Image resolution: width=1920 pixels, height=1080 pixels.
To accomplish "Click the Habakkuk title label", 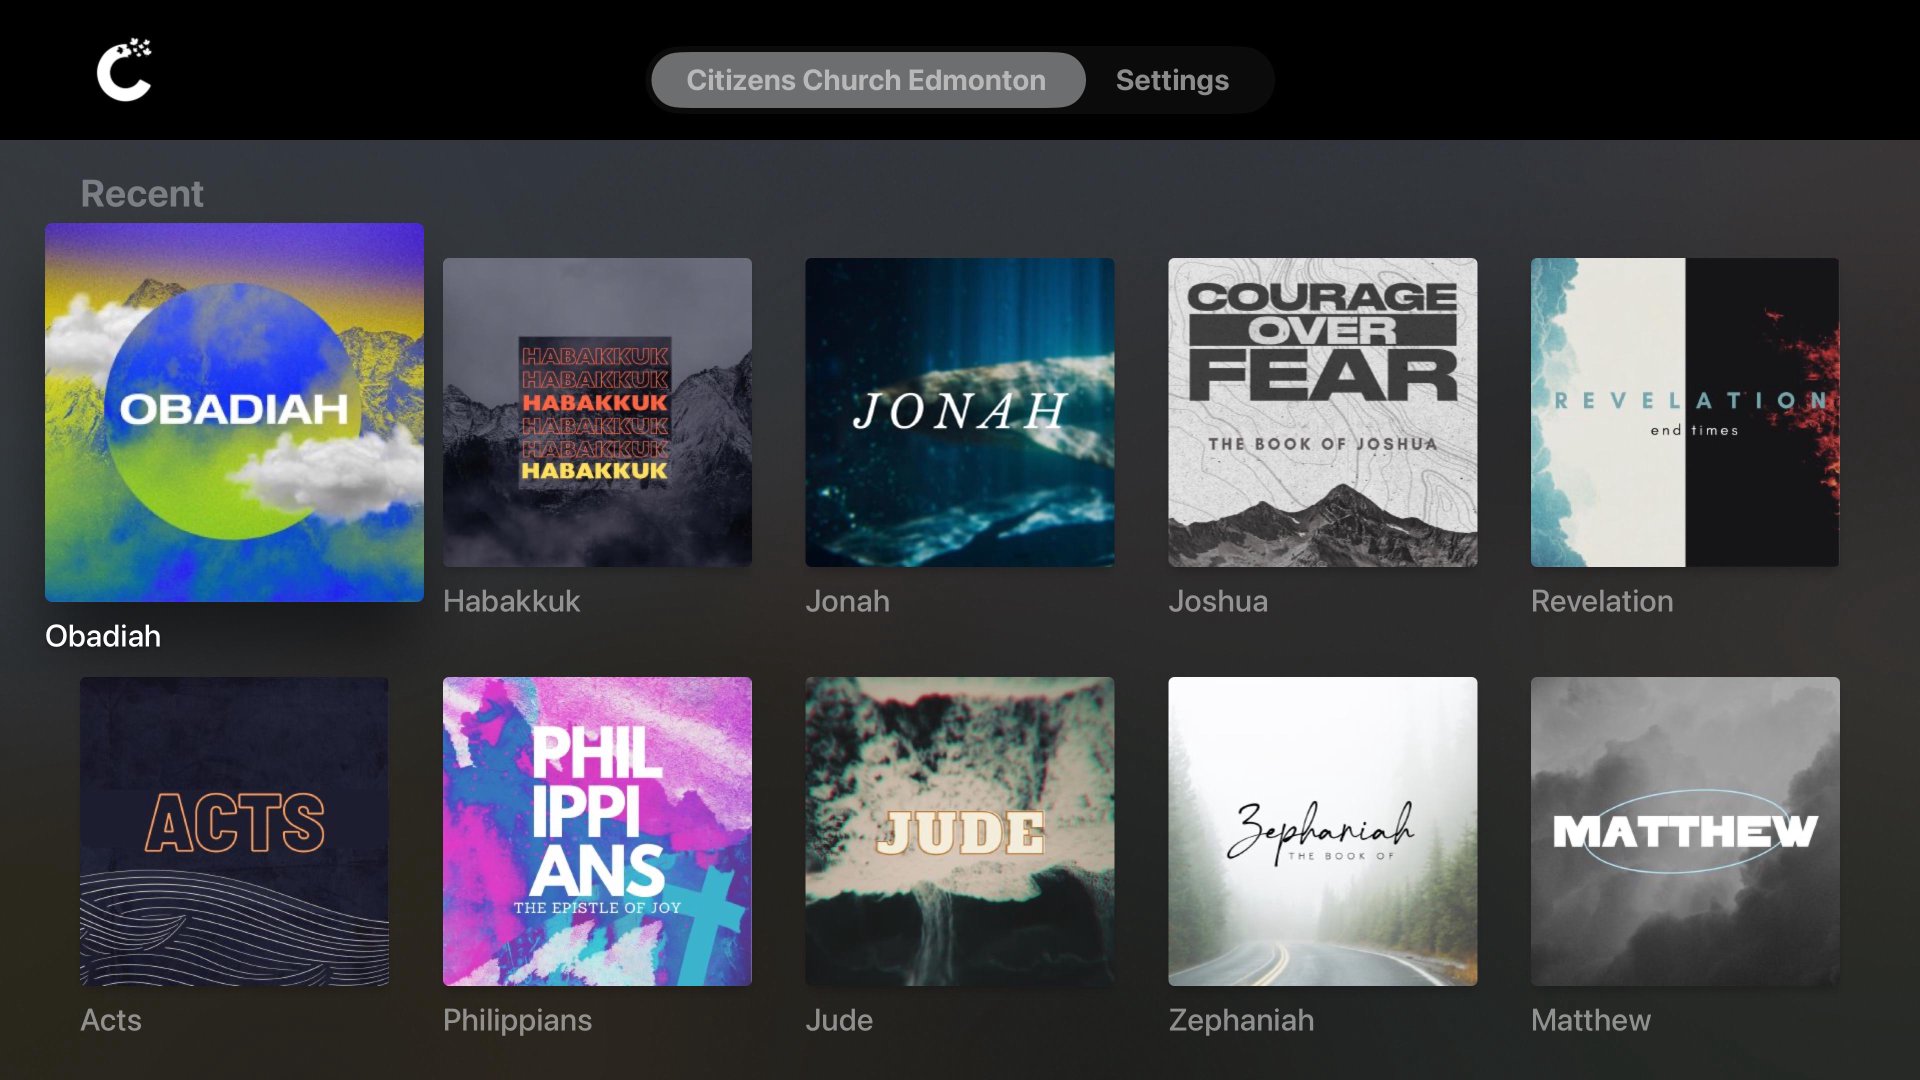I will pyautogui.click(x=511, y=601).
